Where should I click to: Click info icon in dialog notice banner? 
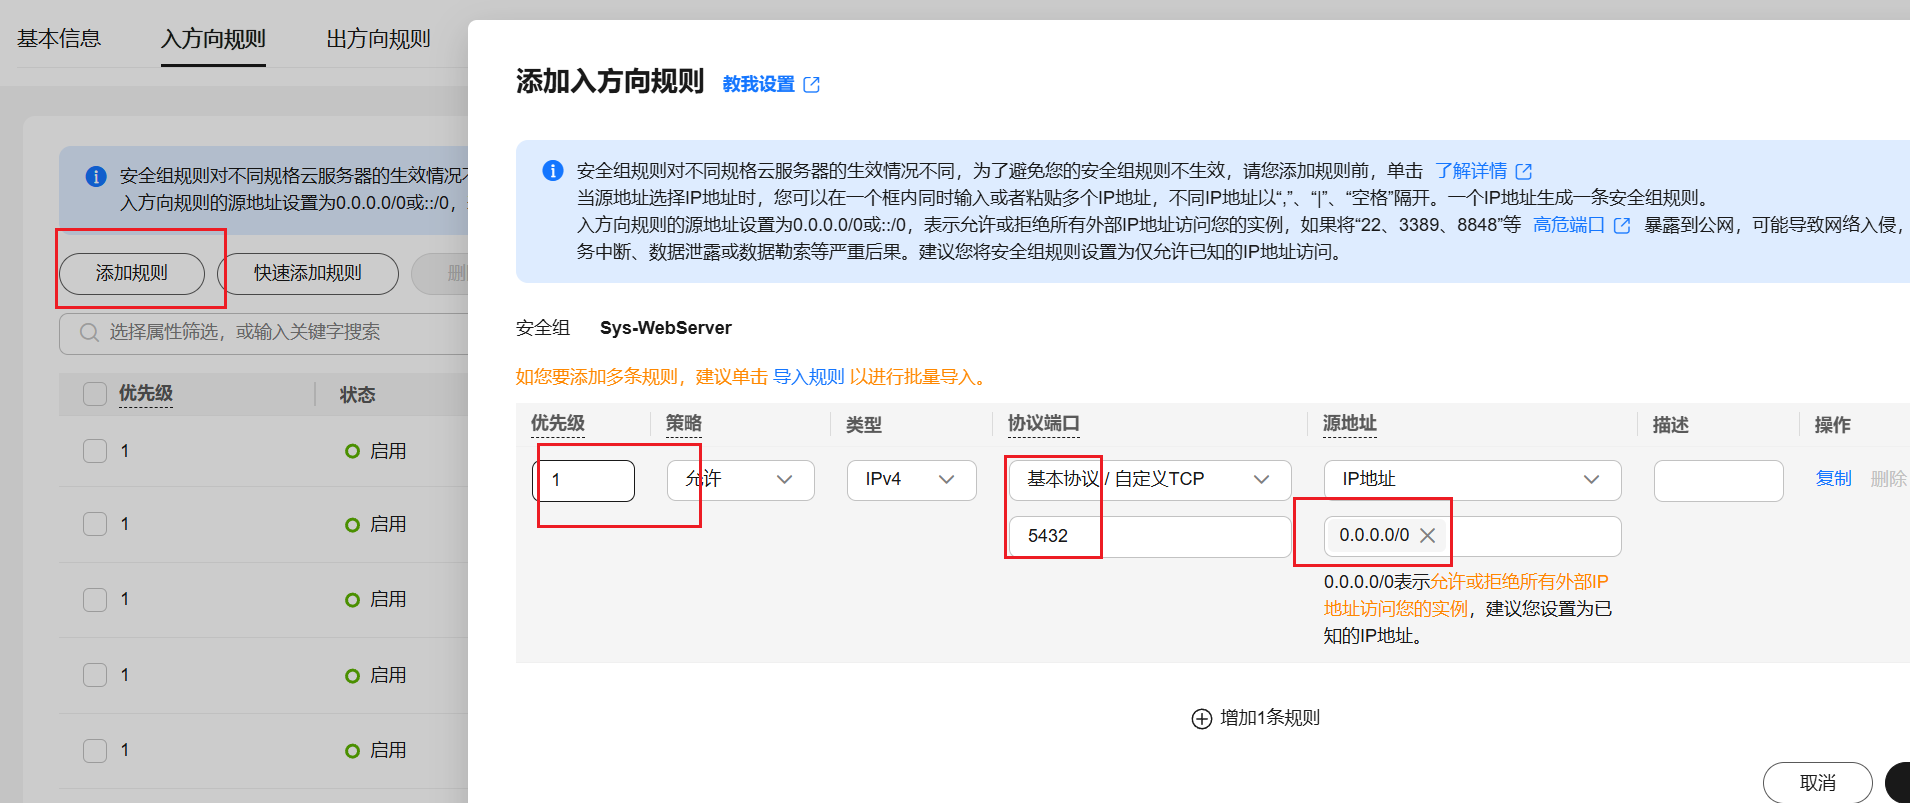[x=552, y=171]
